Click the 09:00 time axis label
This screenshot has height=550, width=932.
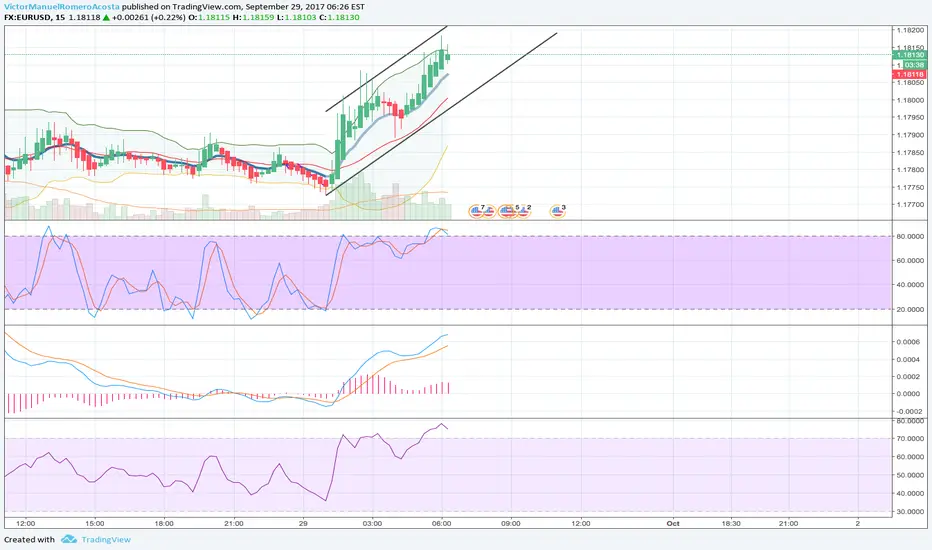(x=511, y=524)
